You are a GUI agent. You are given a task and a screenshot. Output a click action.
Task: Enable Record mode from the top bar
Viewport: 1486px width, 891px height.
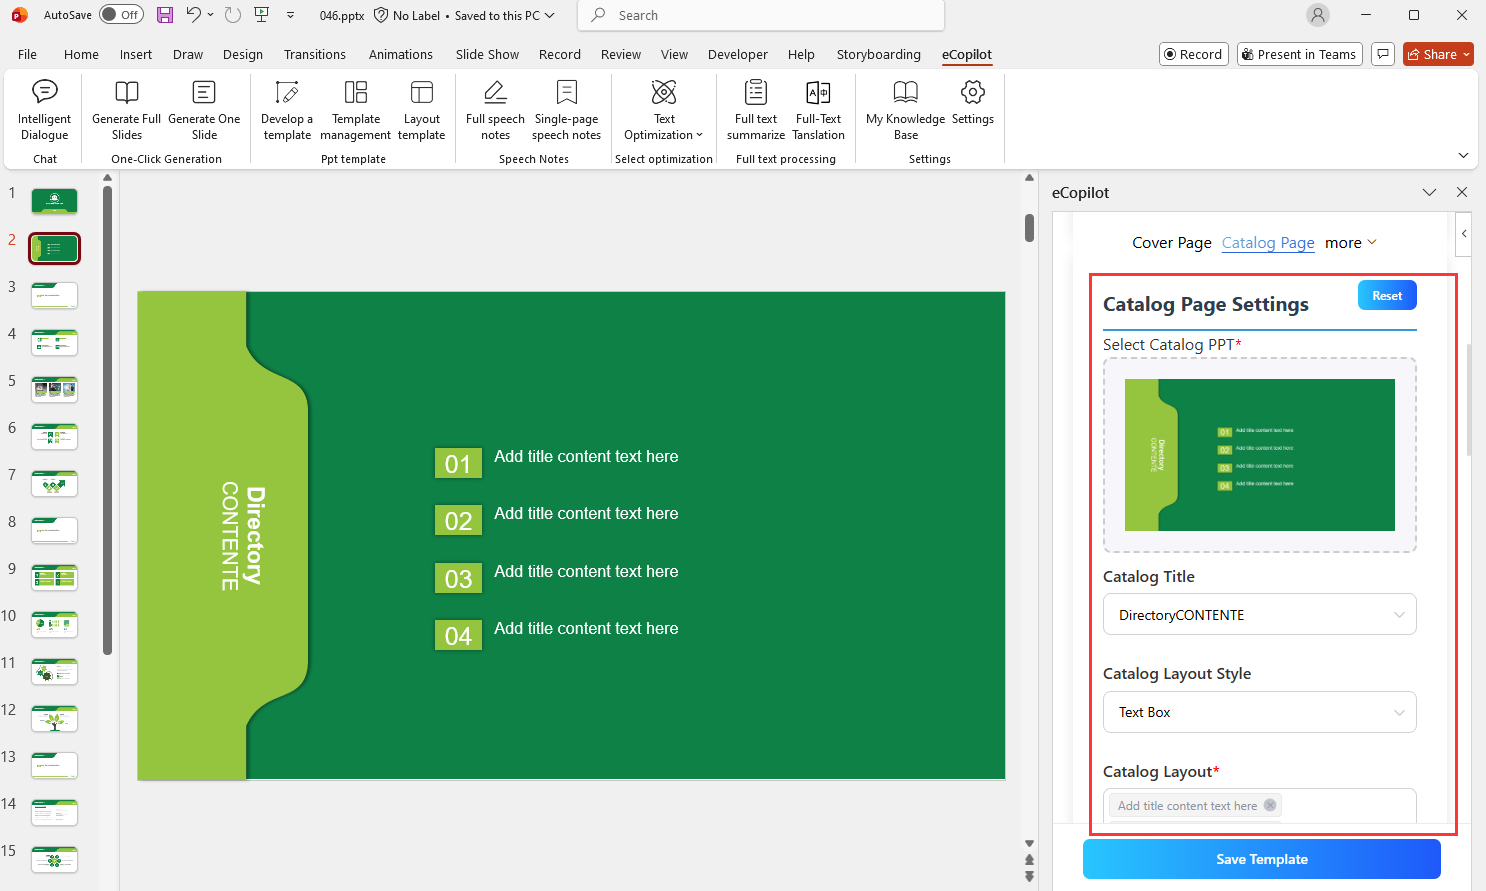1193,54
